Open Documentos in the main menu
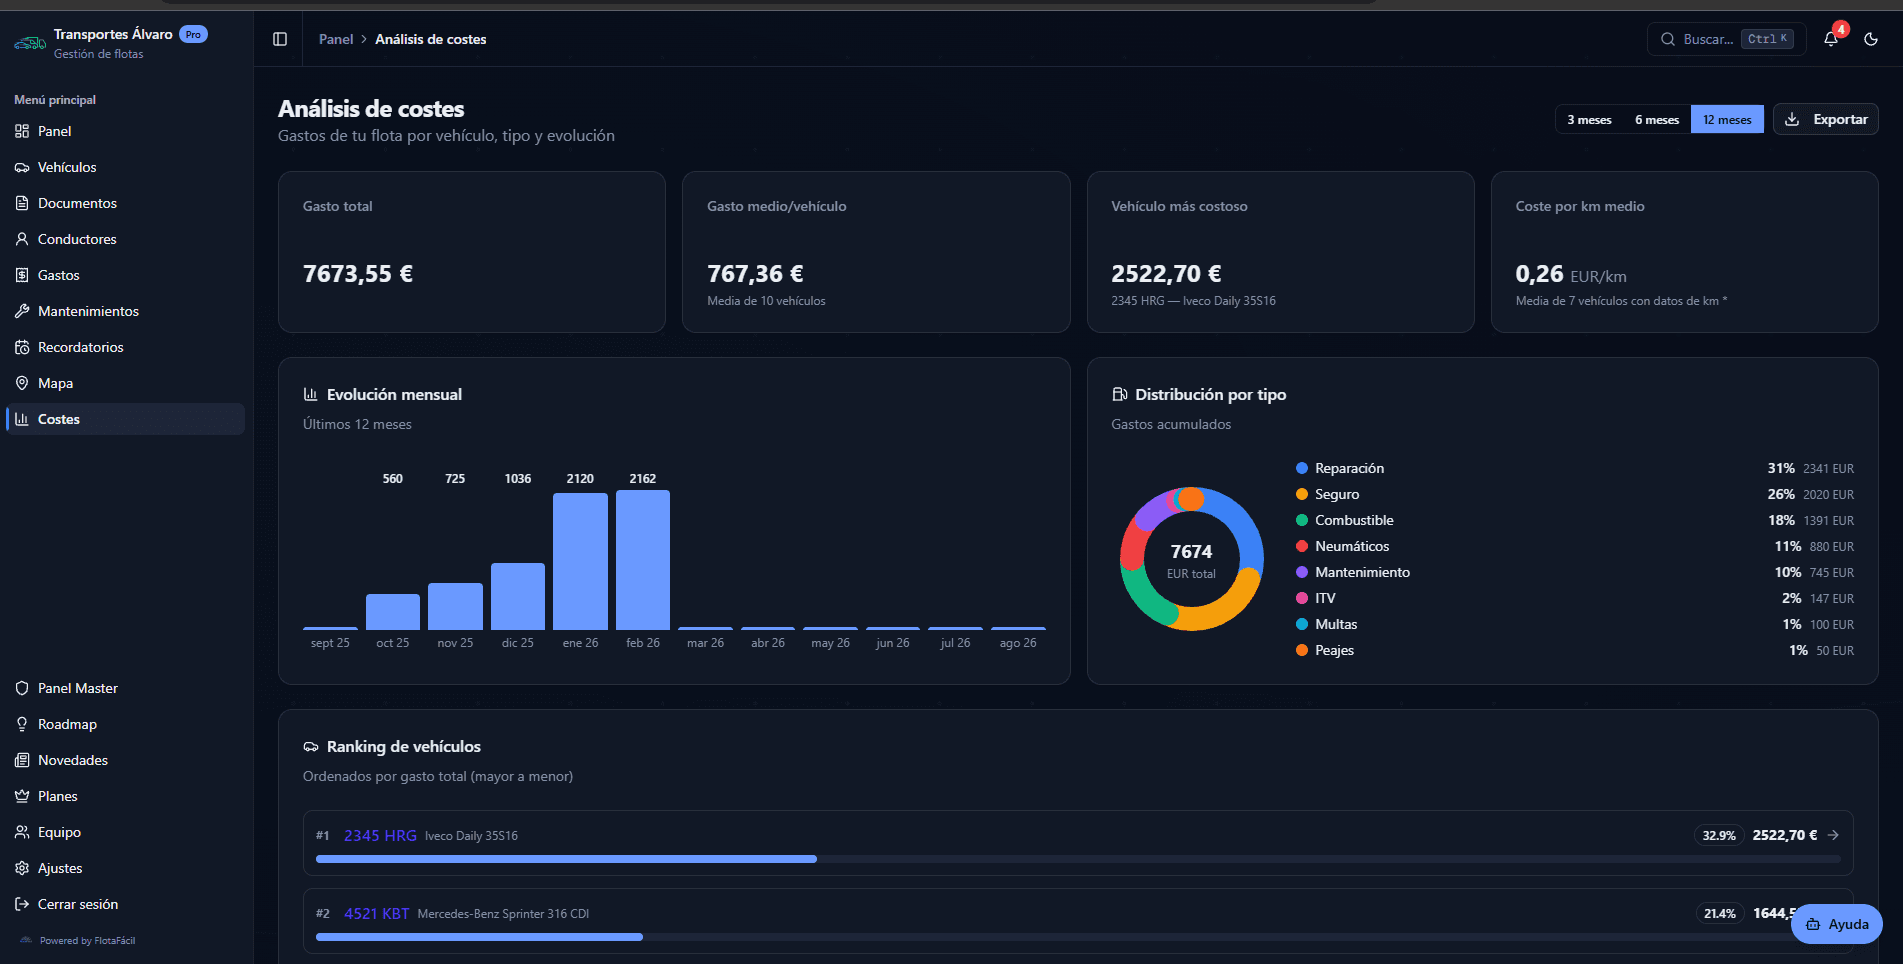 (x=125, y=203)
